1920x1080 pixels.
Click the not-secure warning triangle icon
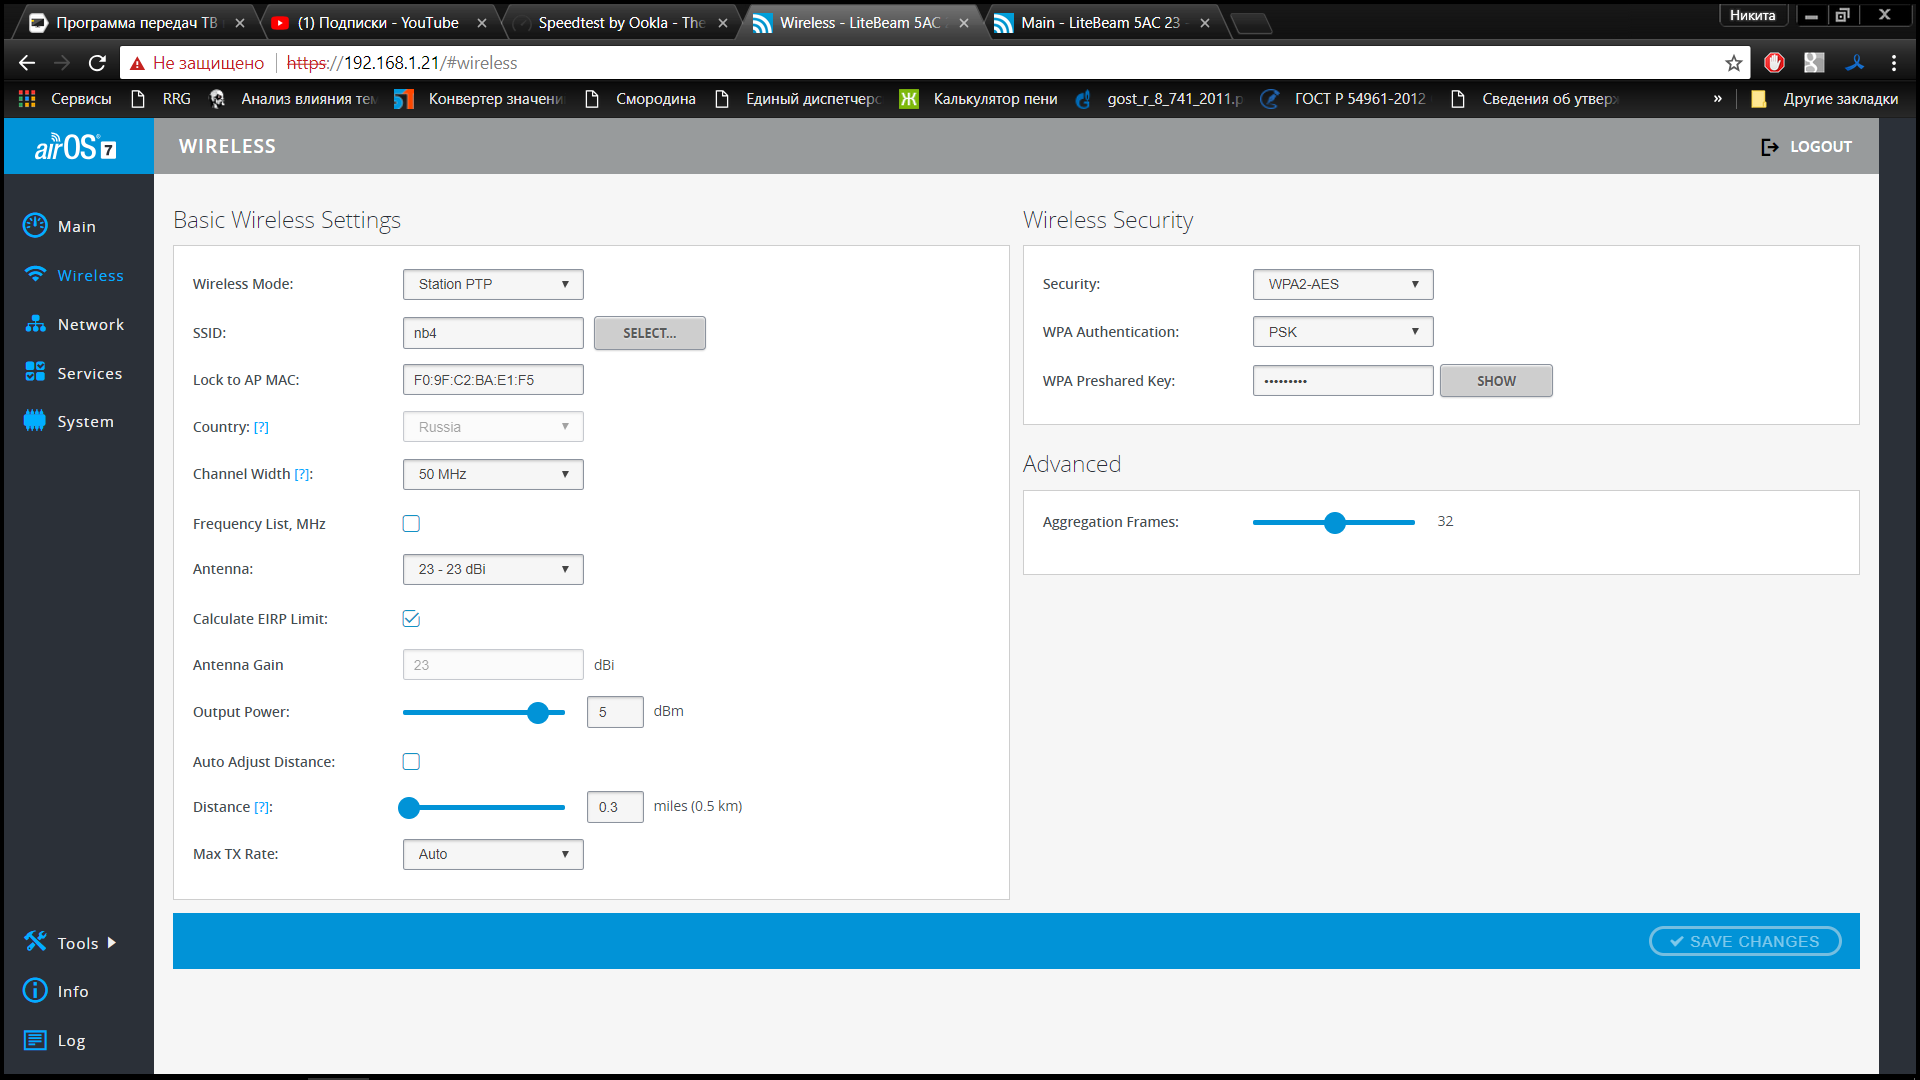[138, 63]
